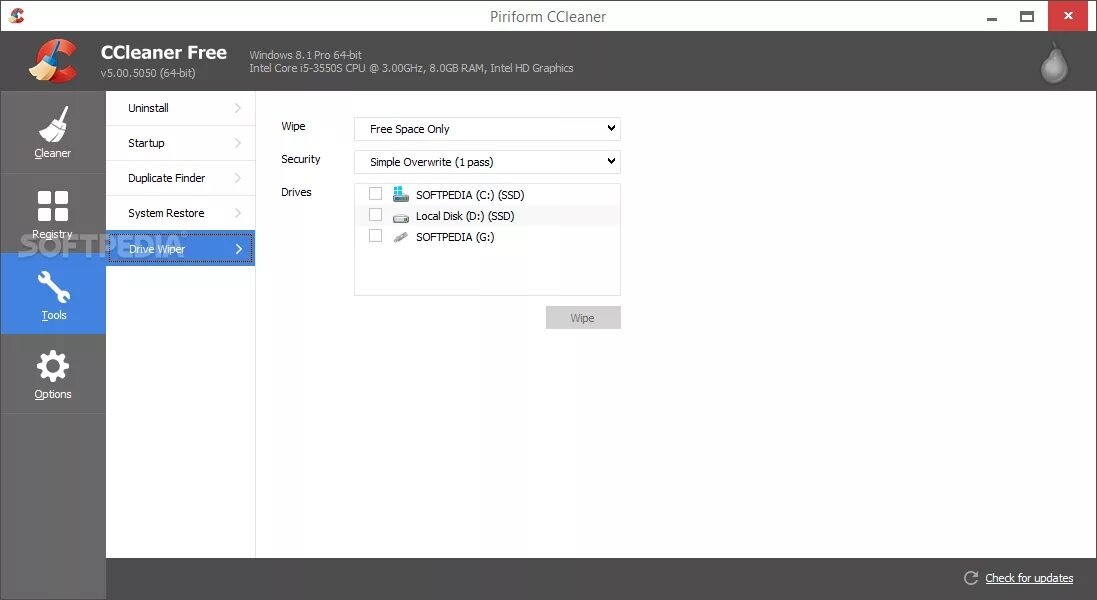Click the Drives label
Screen dimensions: 1097x600
[x=296, y=192]
